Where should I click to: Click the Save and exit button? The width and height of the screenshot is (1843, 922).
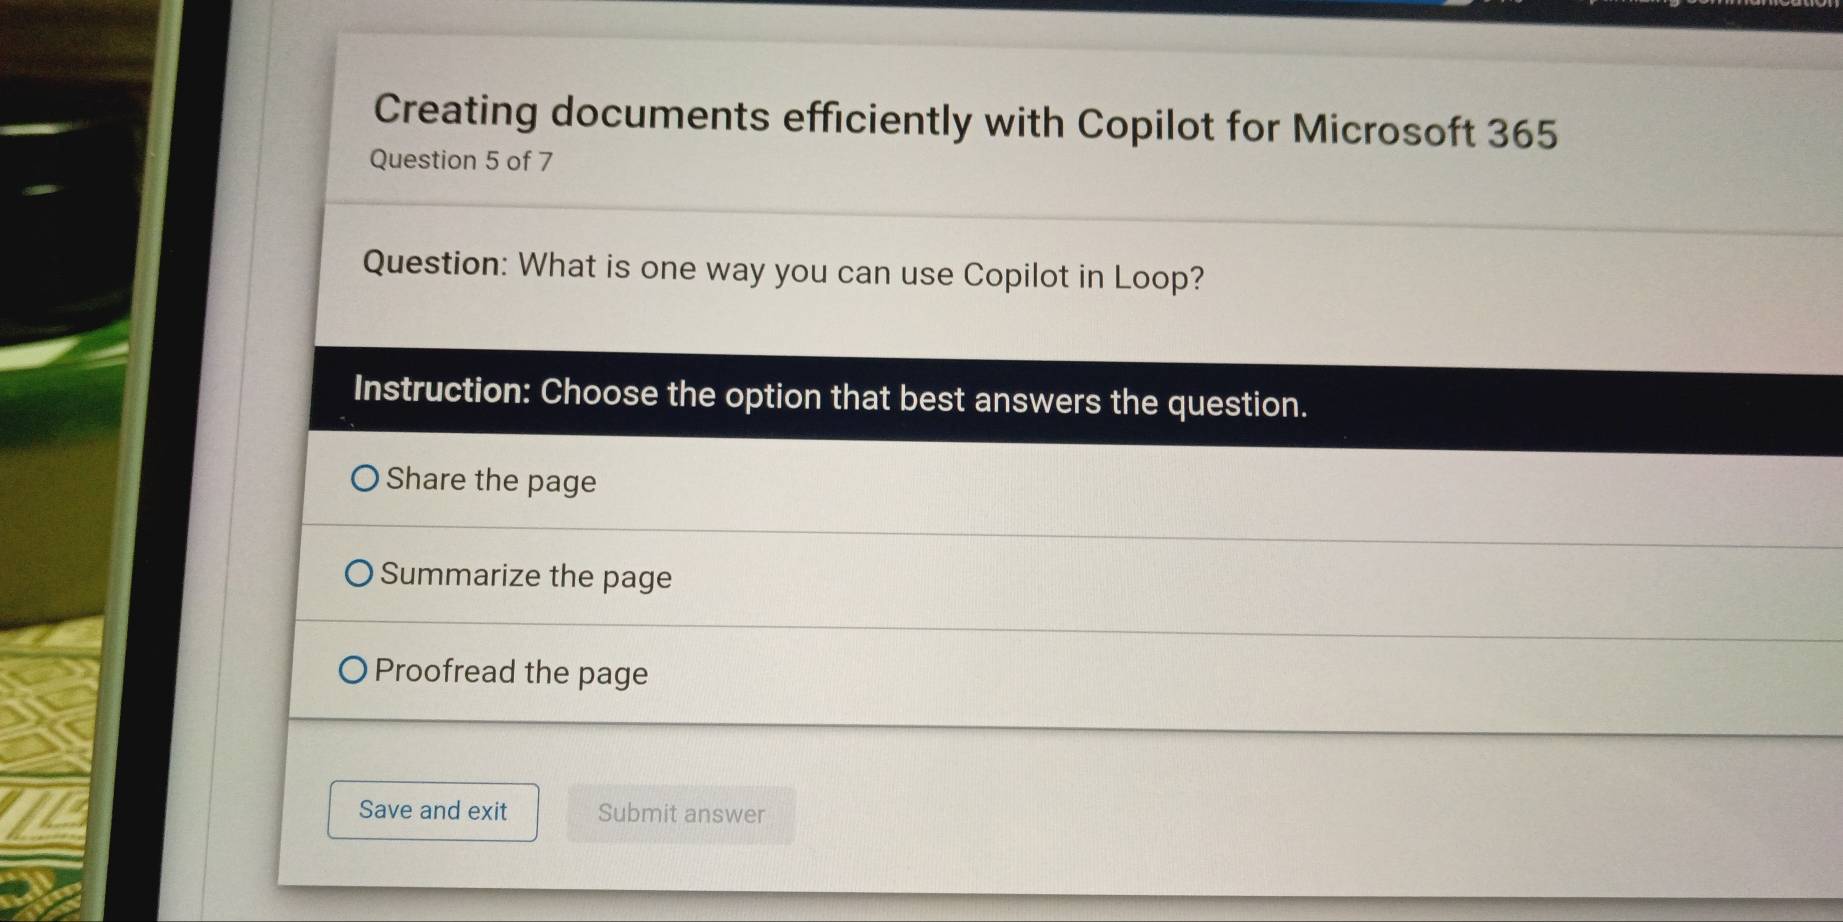tap(432, 811)
